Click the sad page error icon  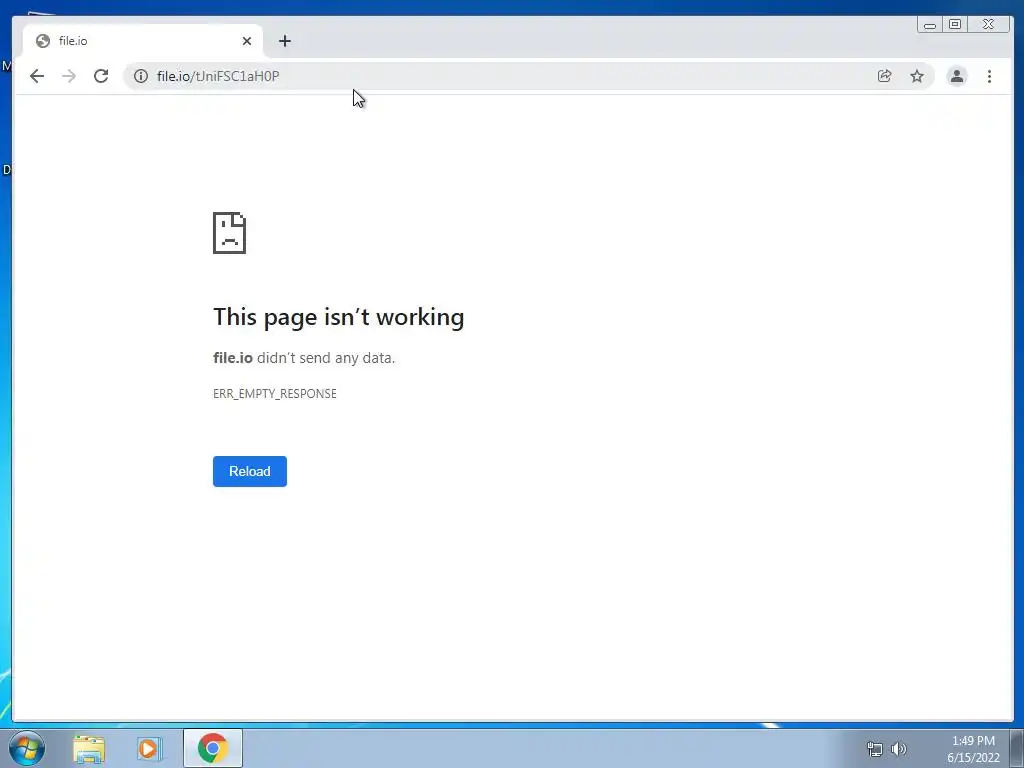pyautogui.click(x=229, y=233)
